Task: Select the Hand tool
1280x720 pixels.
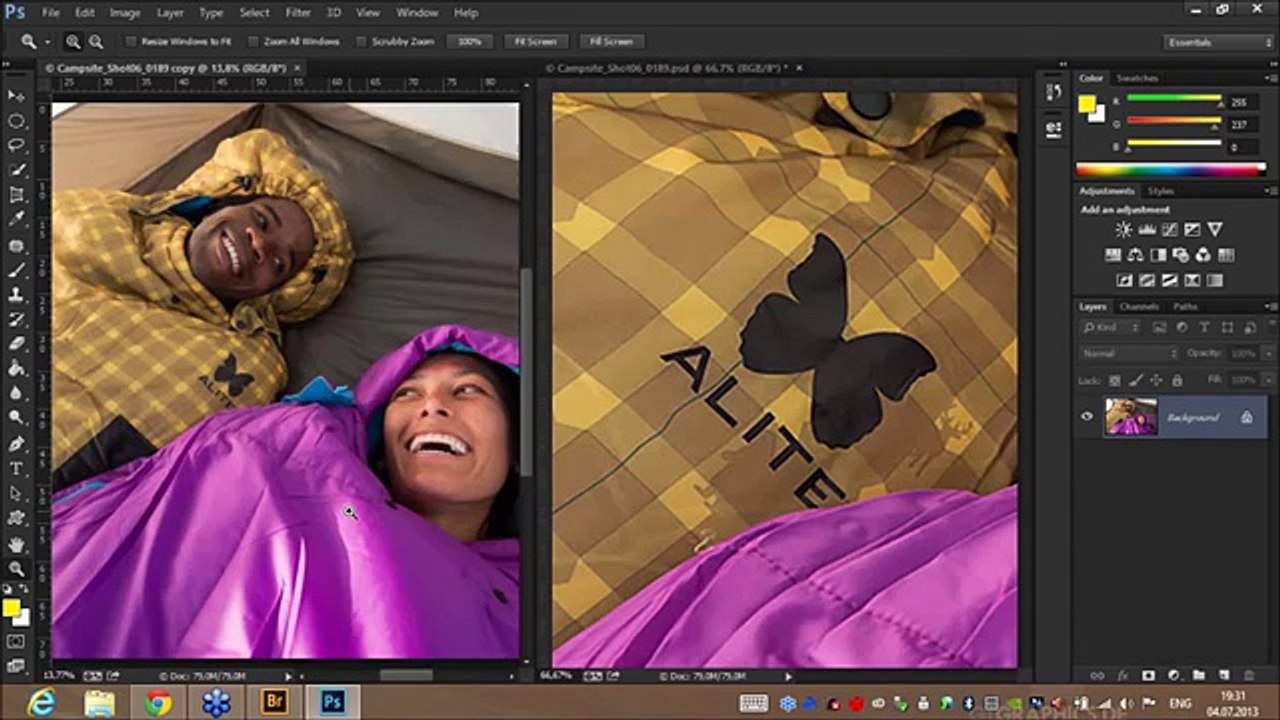Action: click(x=16, y=544)
